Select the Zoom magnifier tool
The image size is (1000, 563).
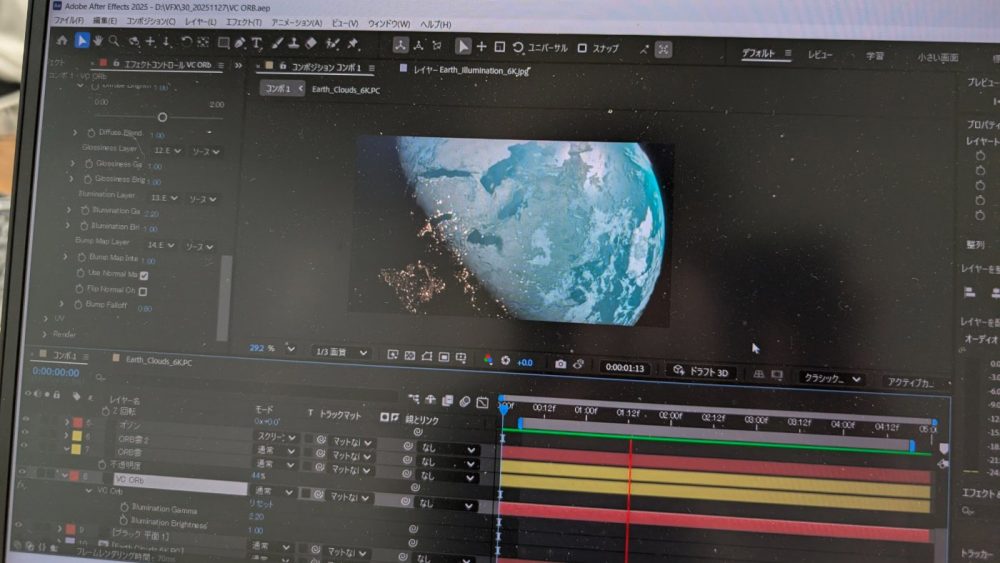(114, 41)
